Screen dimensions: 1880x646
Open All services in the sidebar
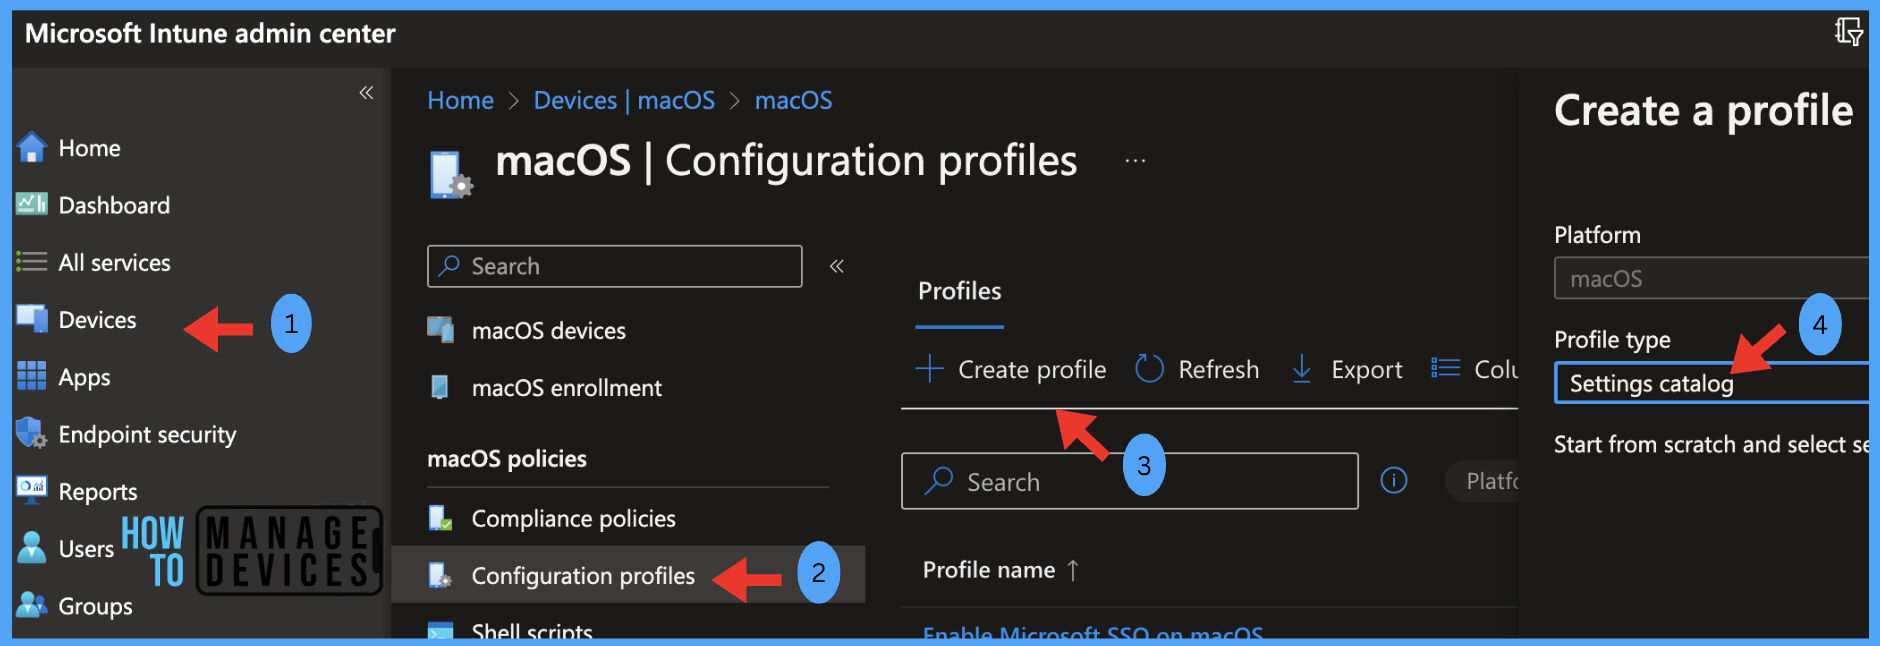(x=114, y=263)
